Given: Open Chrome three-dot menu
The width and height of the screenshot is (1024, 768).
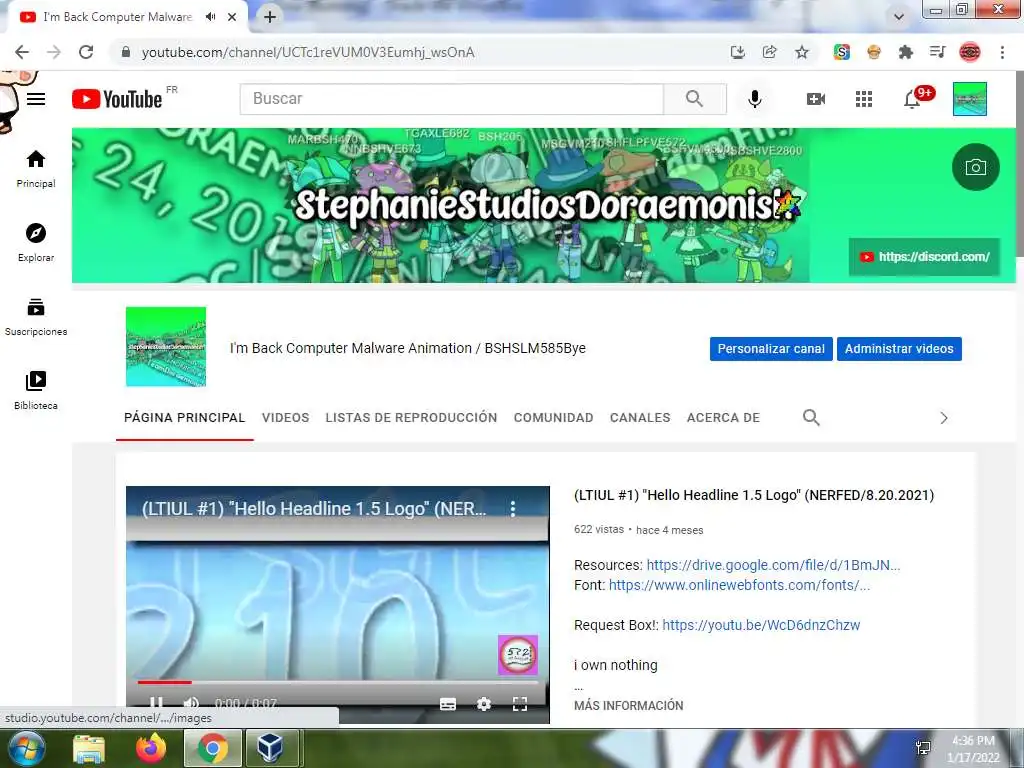Looking at the screenshot, I should (1002, 52).
